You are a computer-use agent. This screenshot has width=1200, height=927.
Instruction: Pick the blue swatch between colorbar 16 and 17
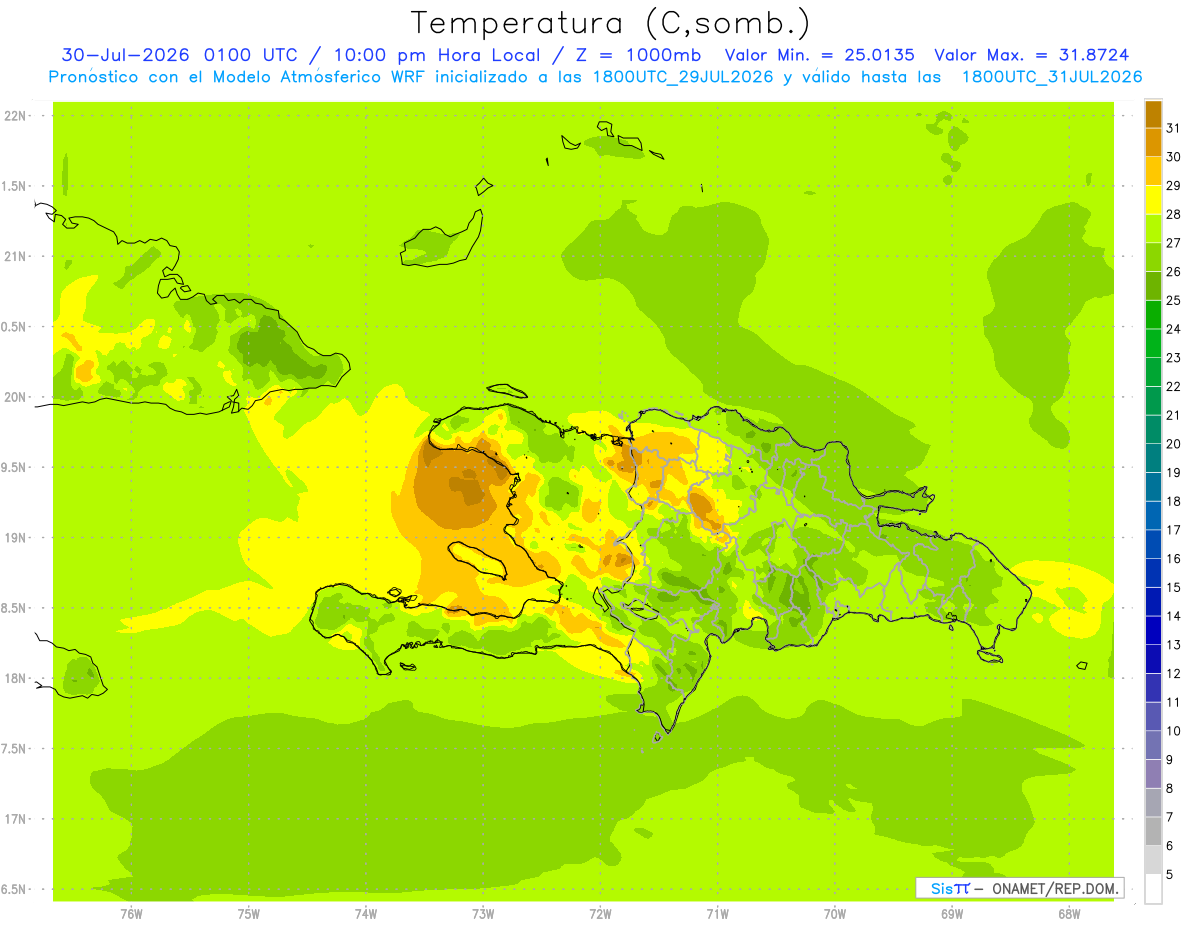click(x=1153, y=544)
